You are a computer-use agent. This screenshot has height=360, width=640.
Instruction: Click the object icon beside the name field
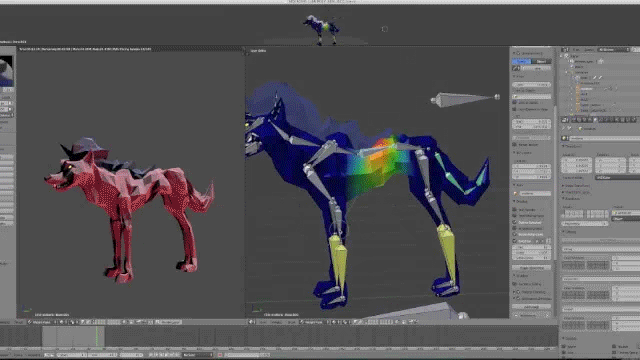[565, 138]
